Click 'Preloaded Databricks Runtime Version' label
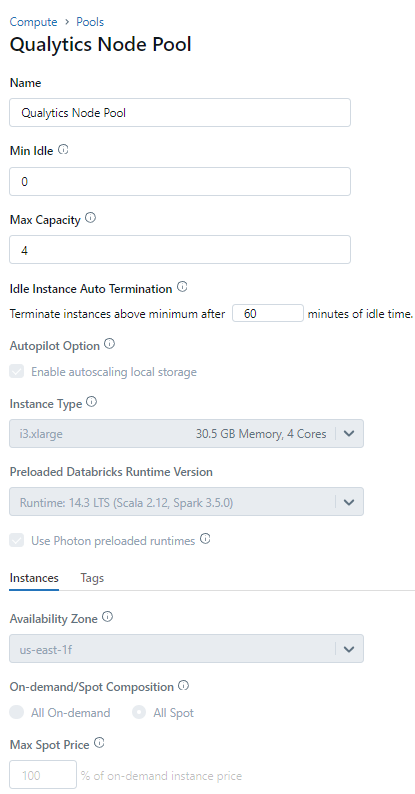 [x=111, y=471]
